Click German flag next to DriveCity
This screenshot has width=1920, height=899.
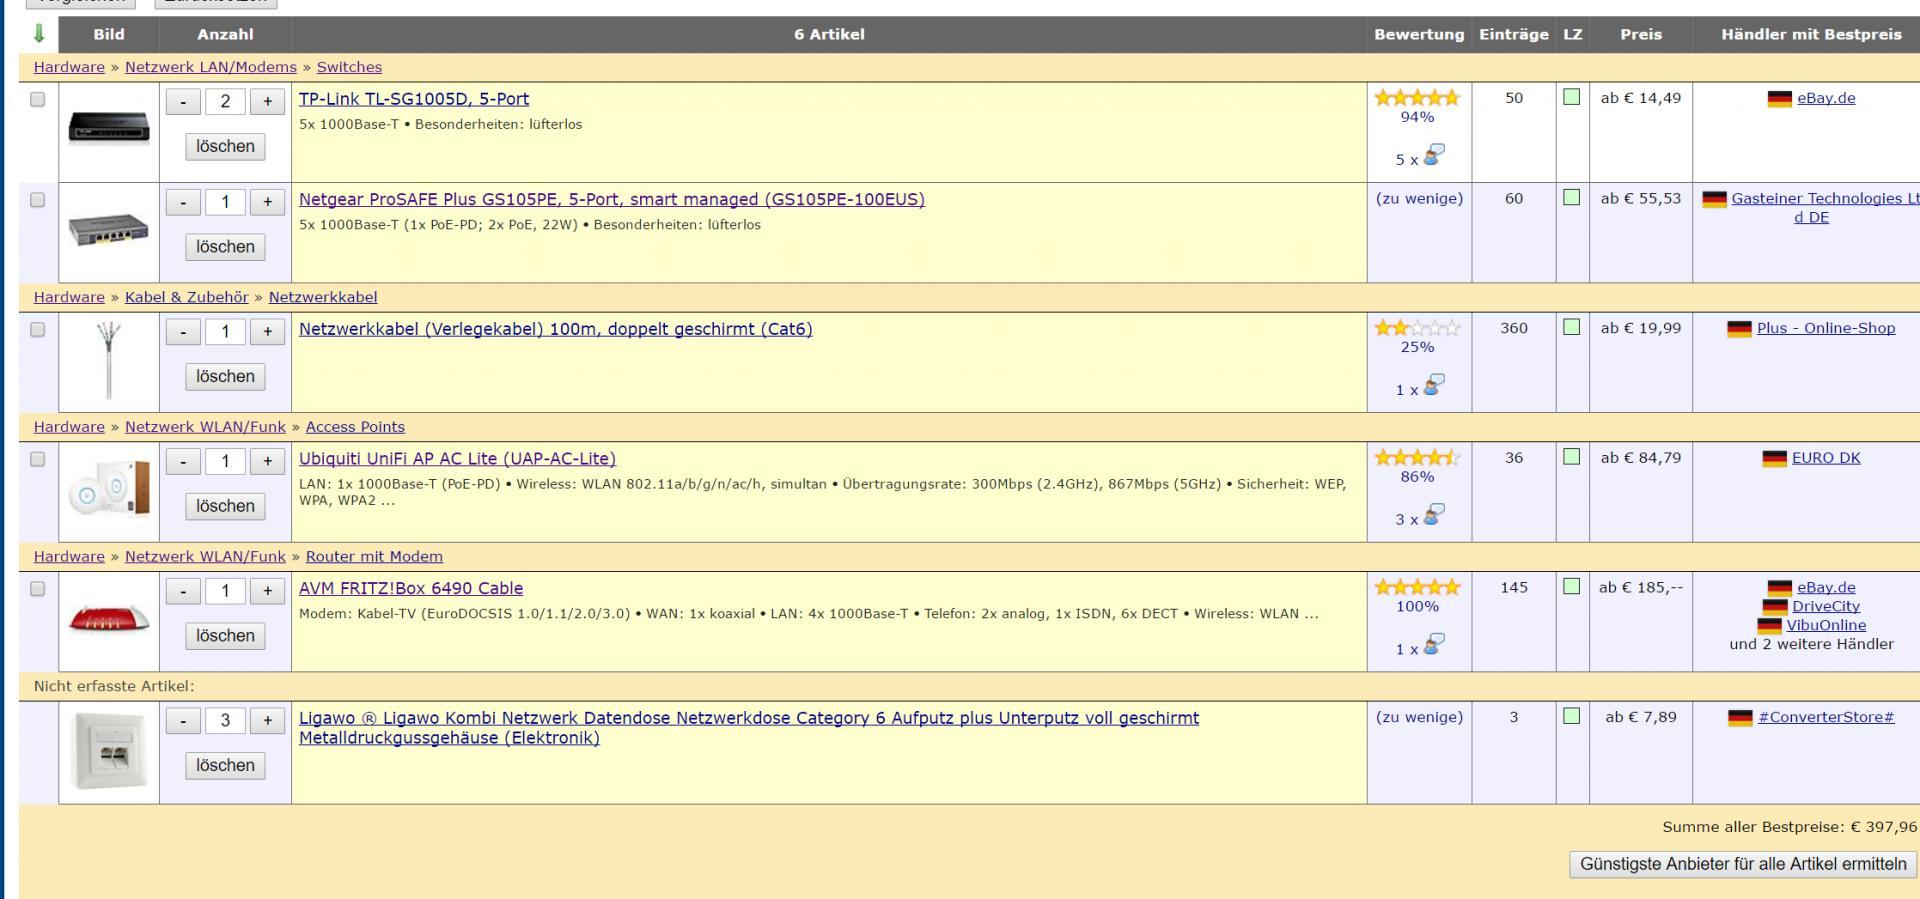pos(1774,607)
